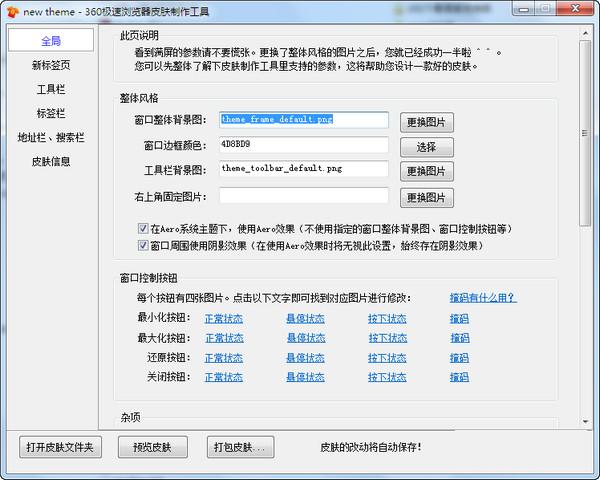600x480 pixels.
Task: Minimize the skin tool window
Action: click(524, 8)
